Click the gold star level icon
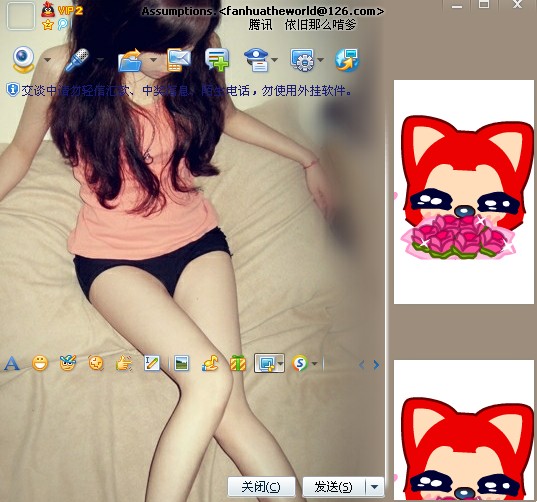 tap(48, 25)
